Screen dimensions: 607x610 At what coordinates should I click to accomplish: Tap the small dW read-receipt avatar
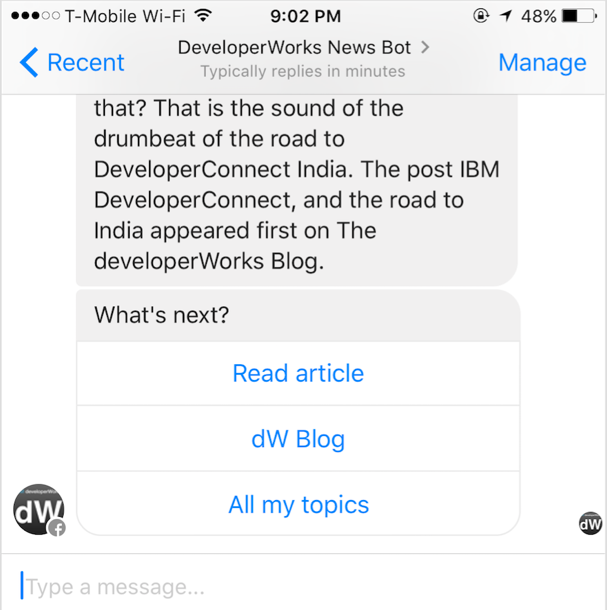(x=590, y=523)
